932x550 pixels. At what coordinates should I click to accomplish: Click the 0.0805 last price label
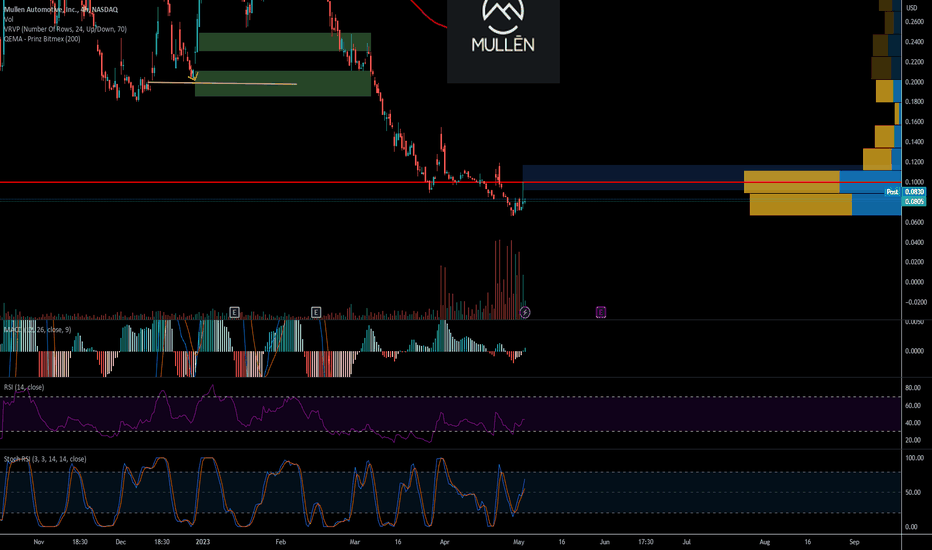coord(914,202)
